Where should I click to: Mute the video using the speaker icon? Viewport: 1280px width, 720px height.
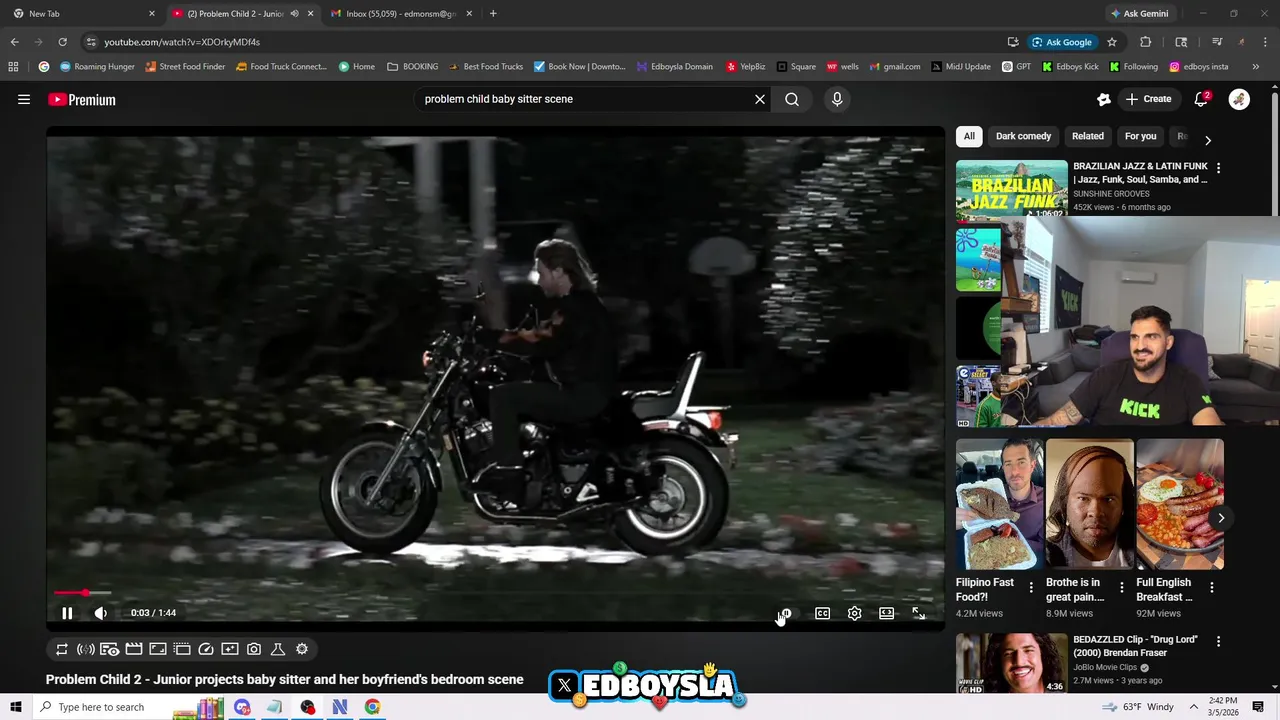100,613
